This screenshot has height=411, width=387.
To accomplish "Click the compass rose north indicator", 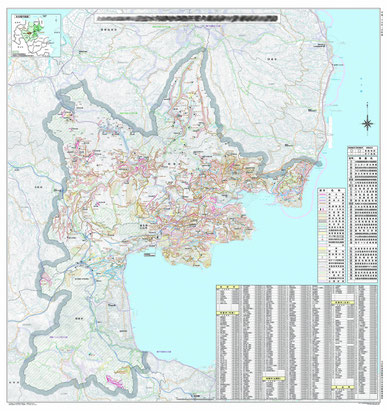I will pyautogui.click(x=367, y=124).
